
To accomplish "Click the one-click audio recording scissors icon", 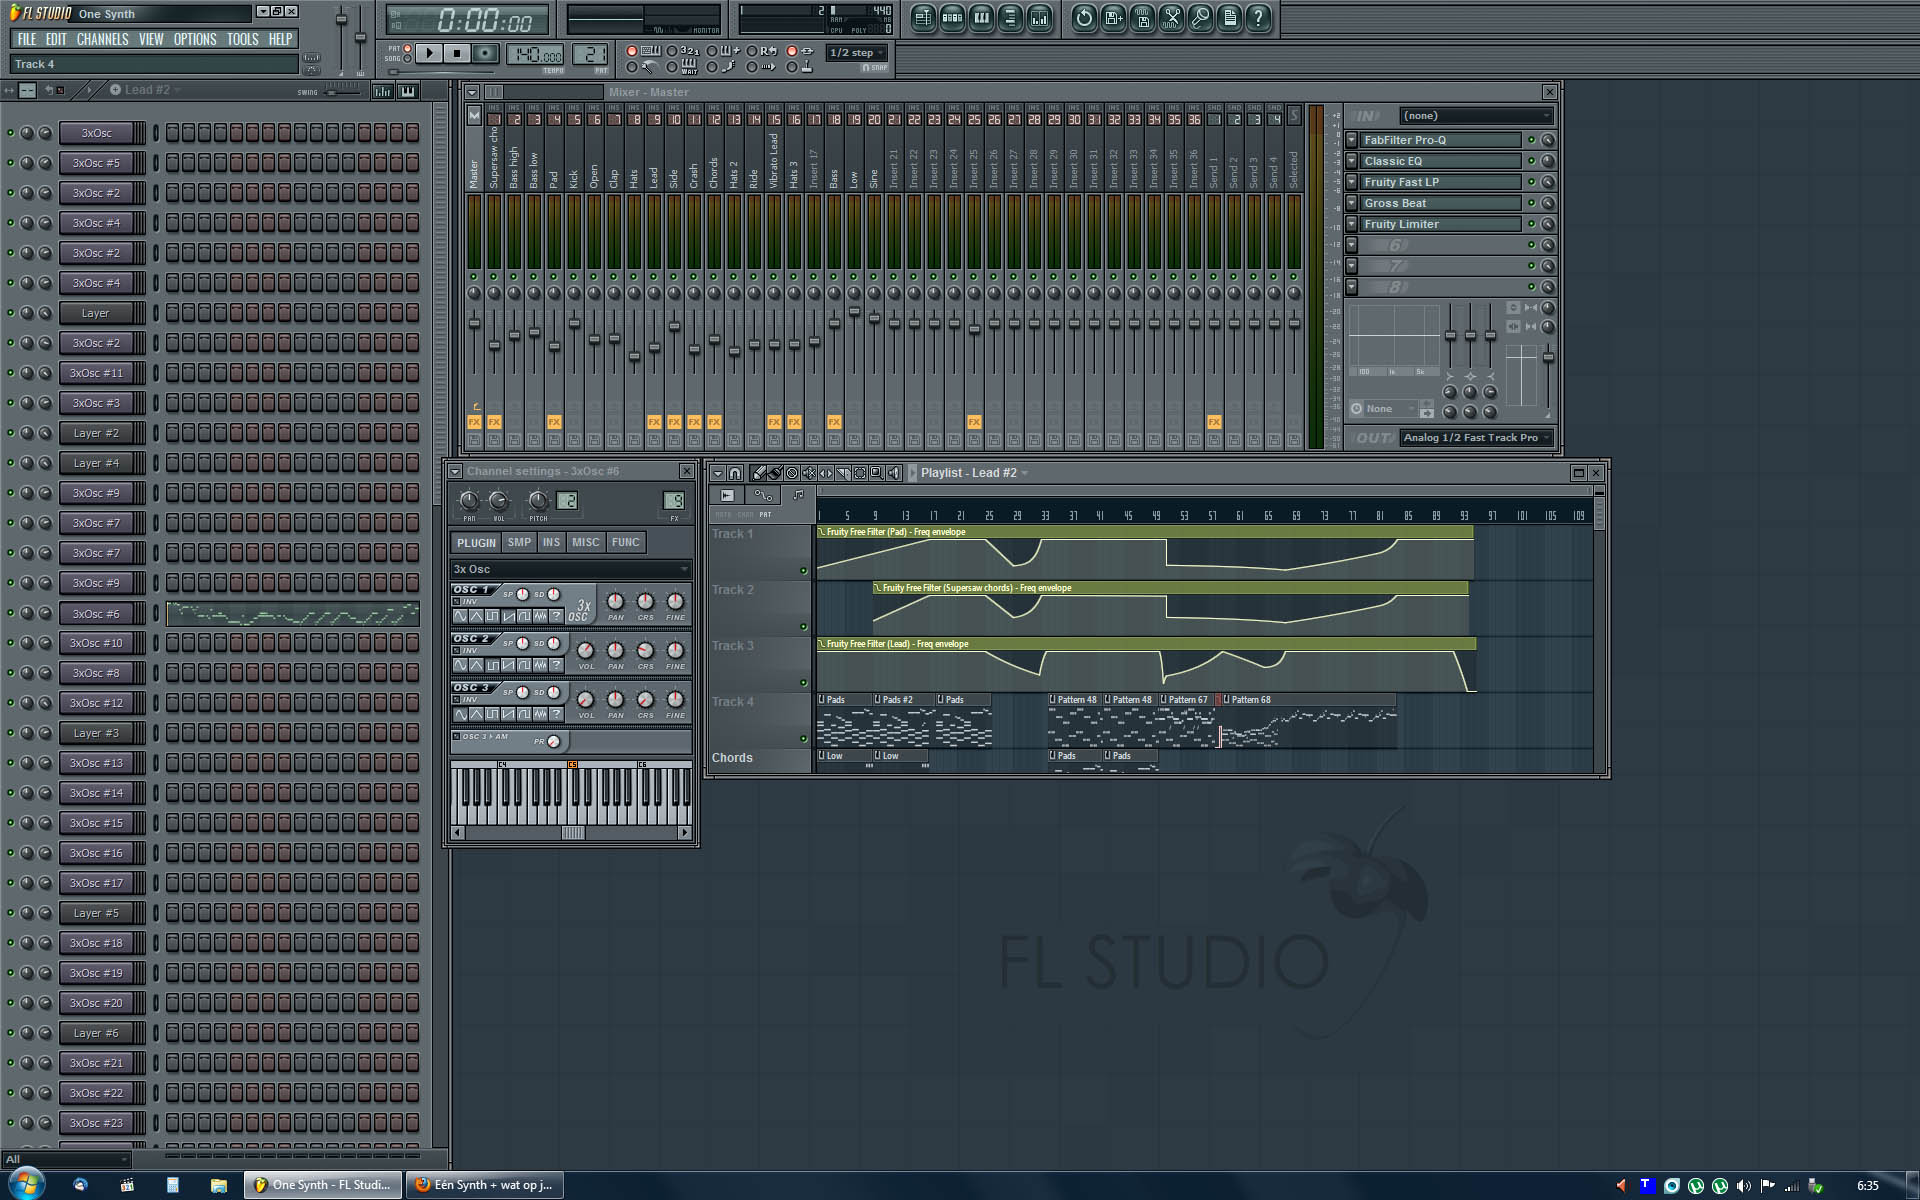I will [x=1171, y=18].
